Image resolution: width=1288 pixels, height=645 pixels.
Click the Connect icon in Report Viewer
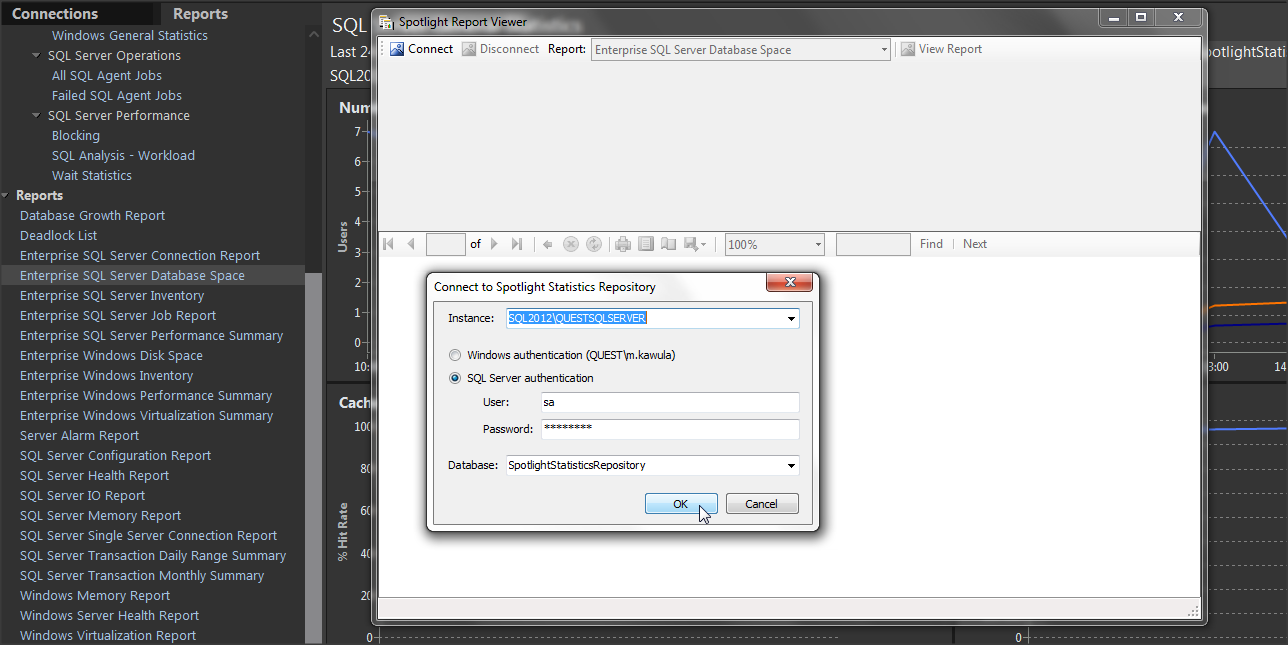(397, 49)
